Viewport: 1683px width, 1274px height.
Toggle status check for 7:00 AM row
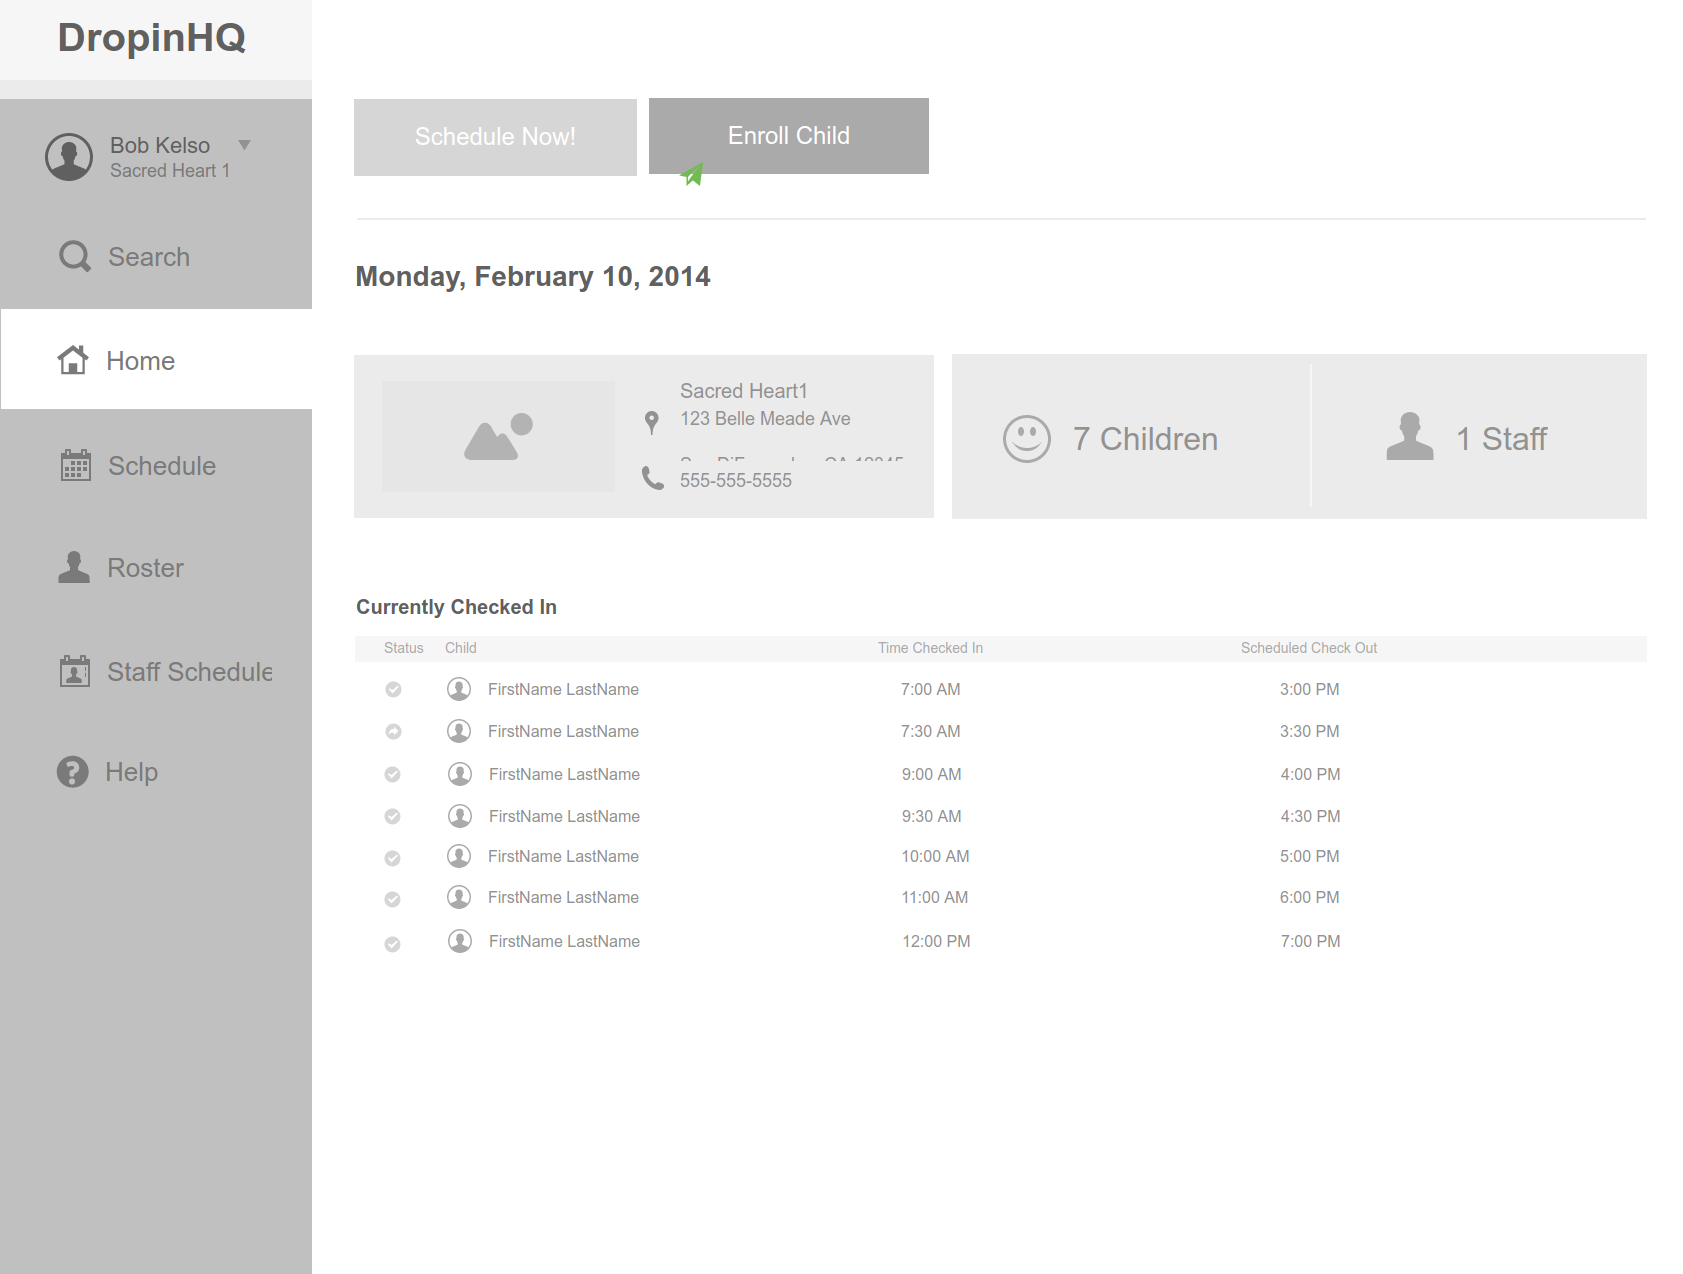(394, 689)
